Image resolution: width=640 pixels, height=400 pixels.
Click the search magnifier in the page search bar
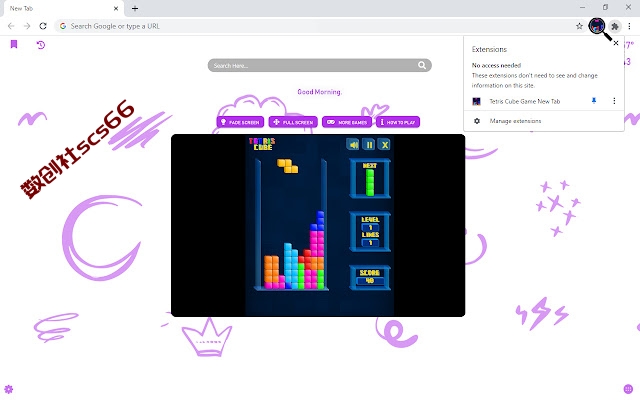(x=422, y=65)
